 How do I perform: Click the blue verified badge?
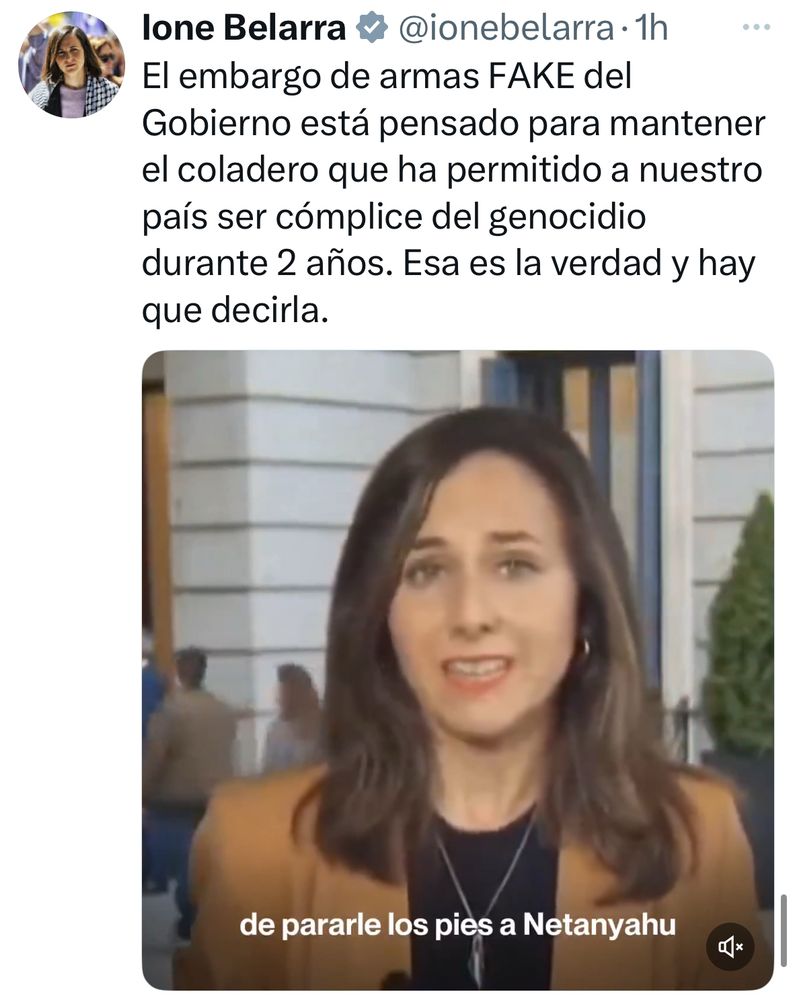[371, 28]
